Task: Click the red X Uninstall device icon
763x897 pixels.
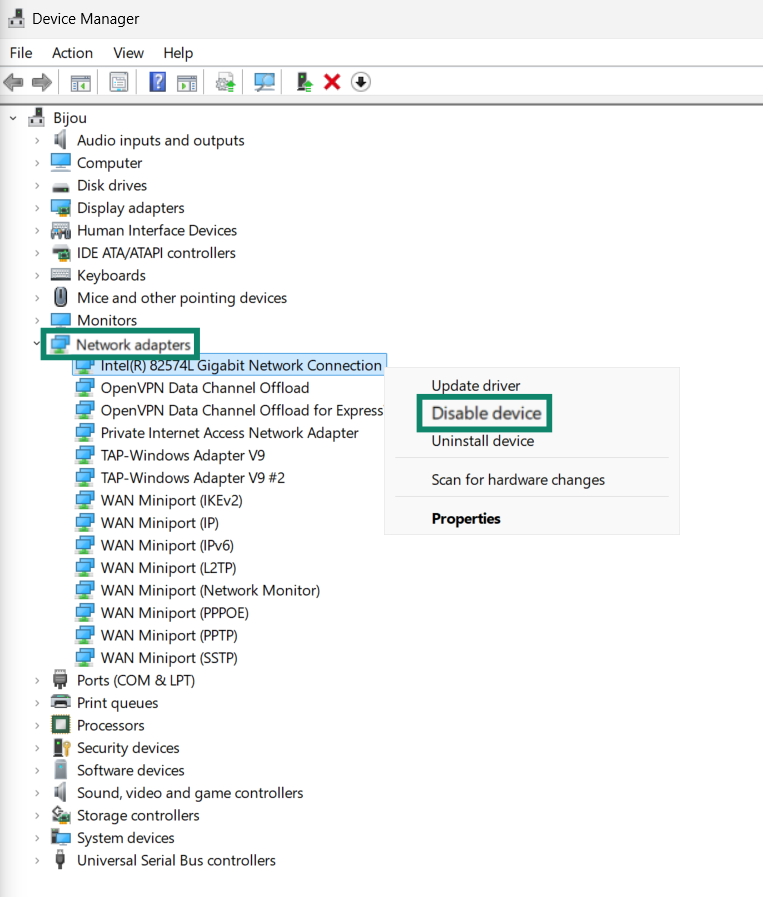Action: click(332, 82)
